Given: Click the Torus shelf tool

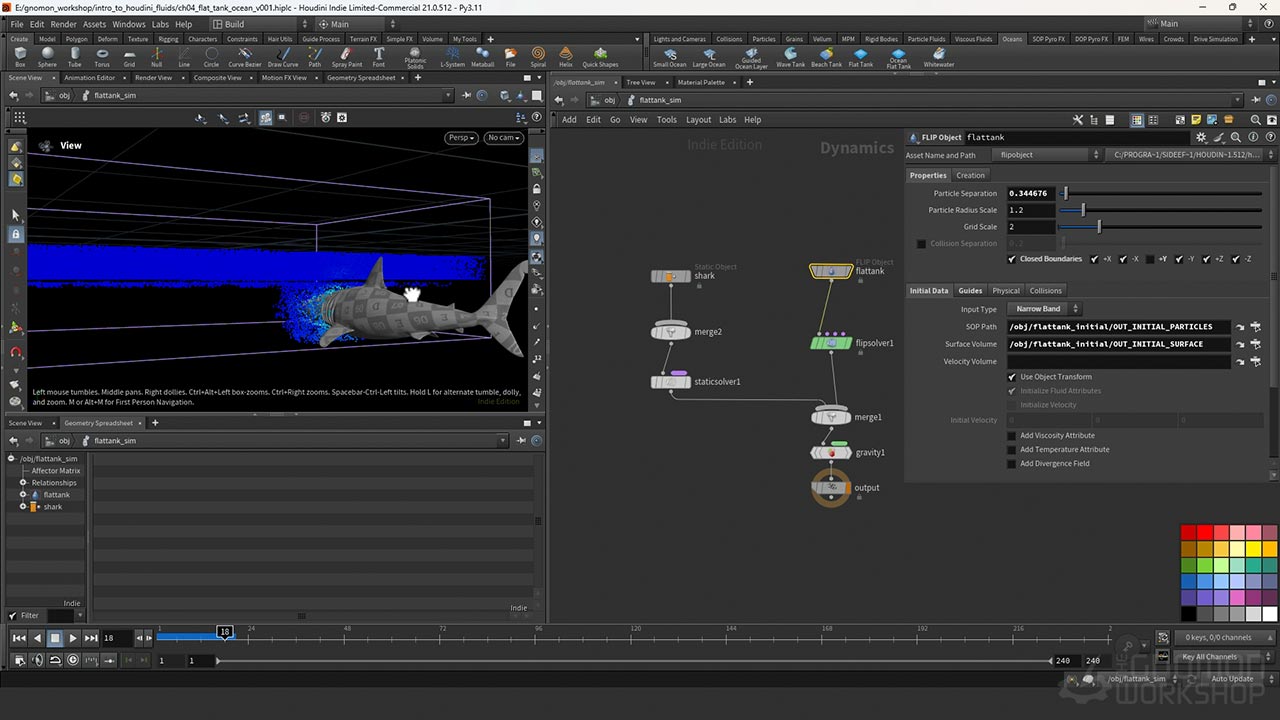Looking at the screenshot, I should coord(102,56).
